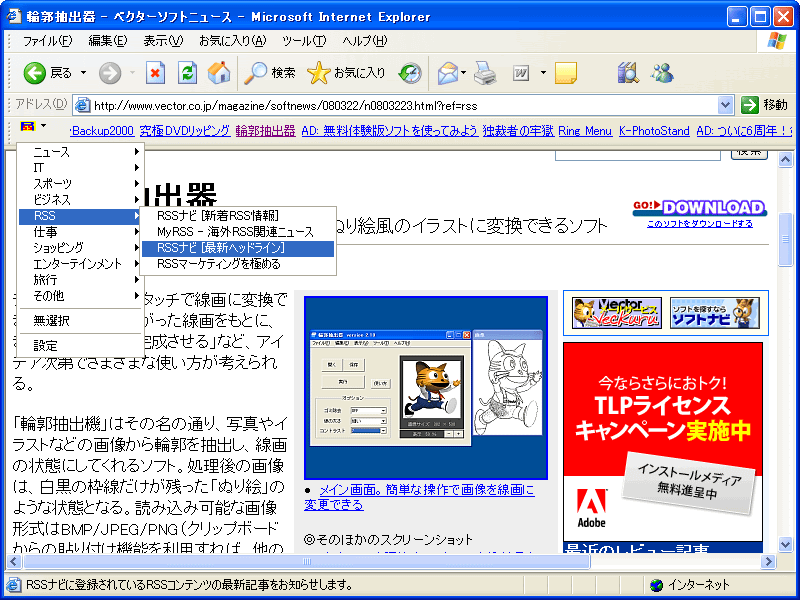Click the Windows flag logo
The width and height of the screenshot is (800, 600).
(777, 41)
